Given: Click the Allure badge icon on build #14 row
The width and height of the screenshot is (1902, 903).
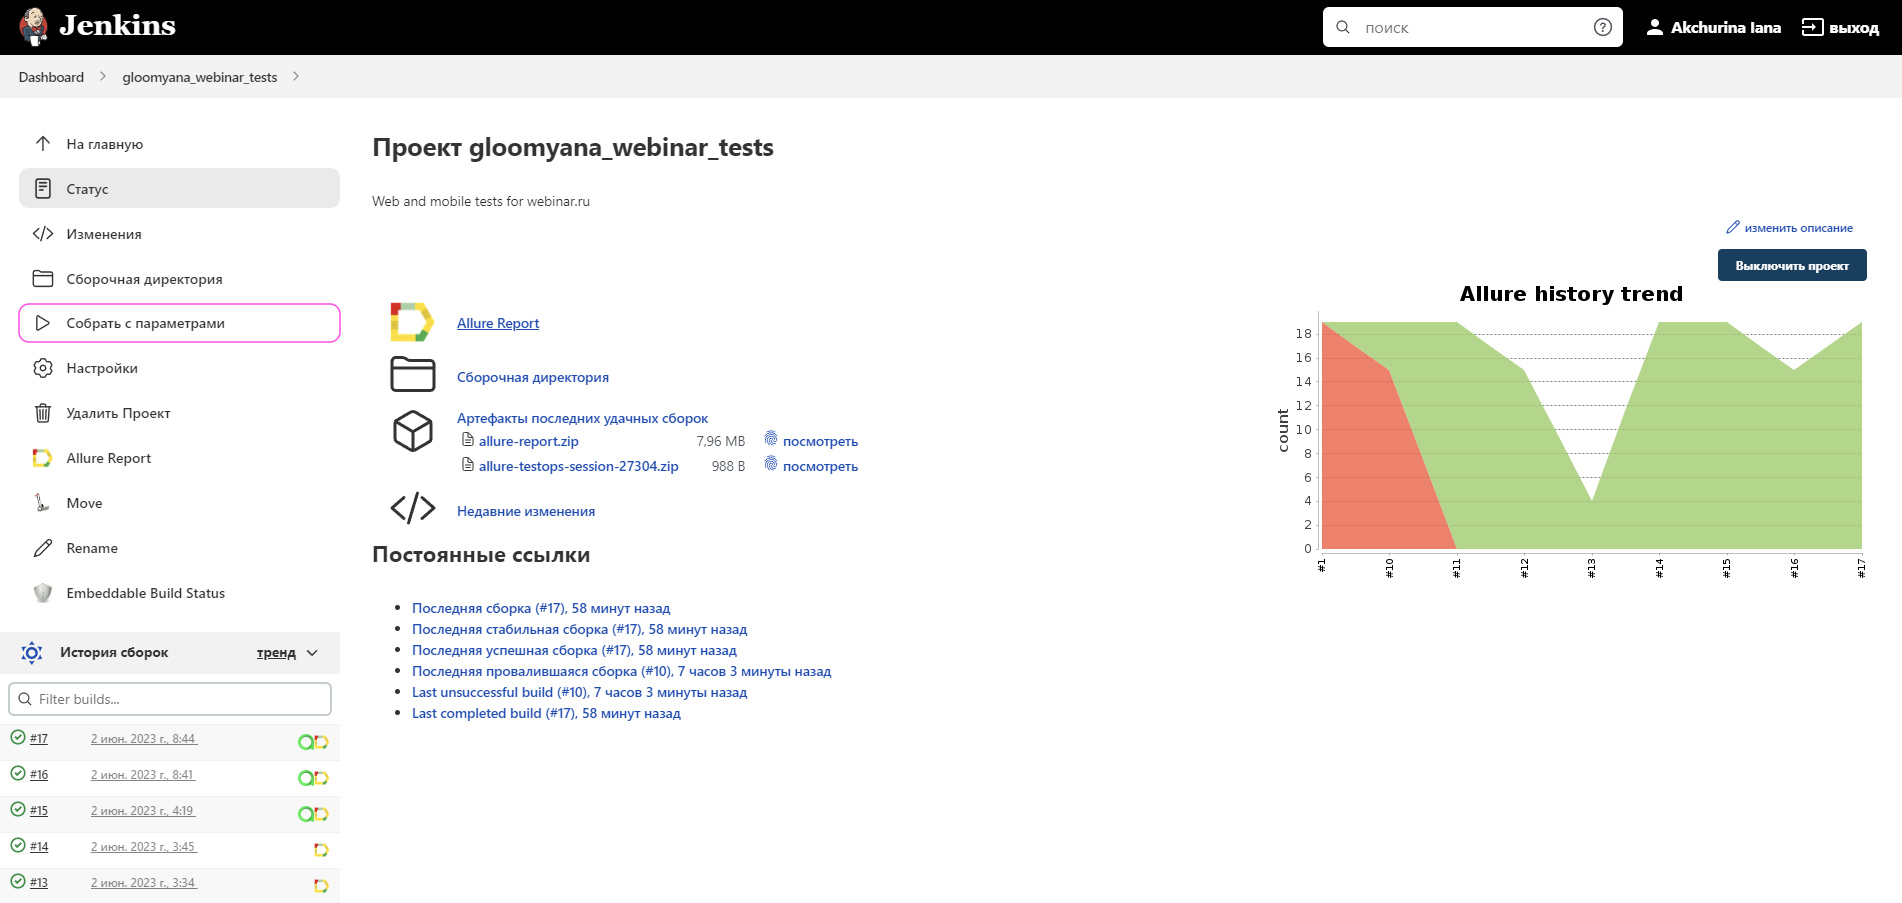Looking at the screenshot, I should pyautogui.click(x=321, y=850).
